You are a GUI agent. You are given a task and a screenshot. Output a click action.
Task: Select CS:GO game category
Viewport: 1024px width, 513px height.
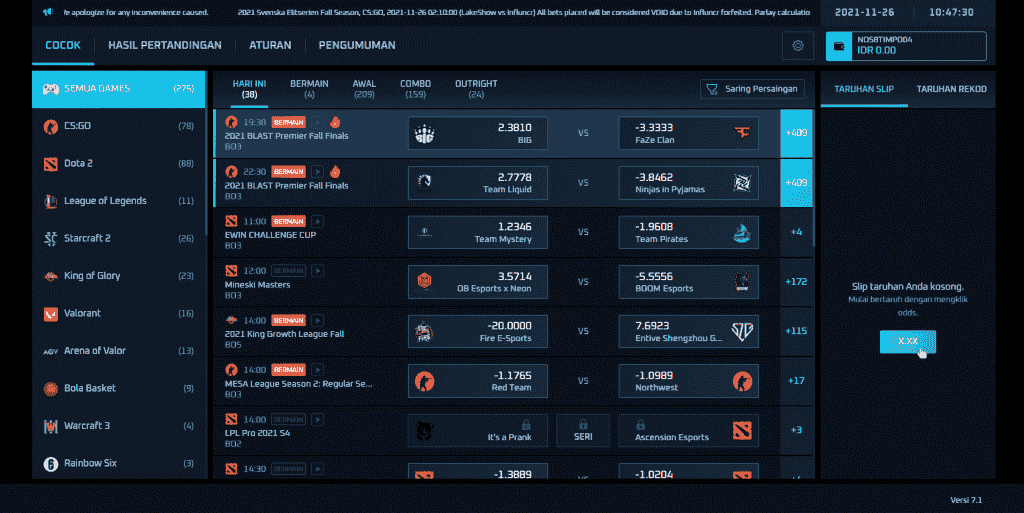pos(119,126)
